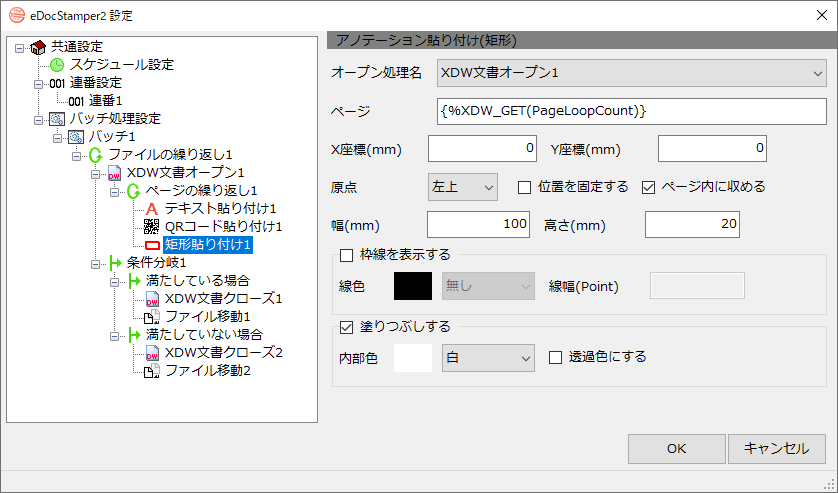Screen dimensions: 838x493
Task: Open the 原点 dropdown showing 左上
Action: pos(463,187)
